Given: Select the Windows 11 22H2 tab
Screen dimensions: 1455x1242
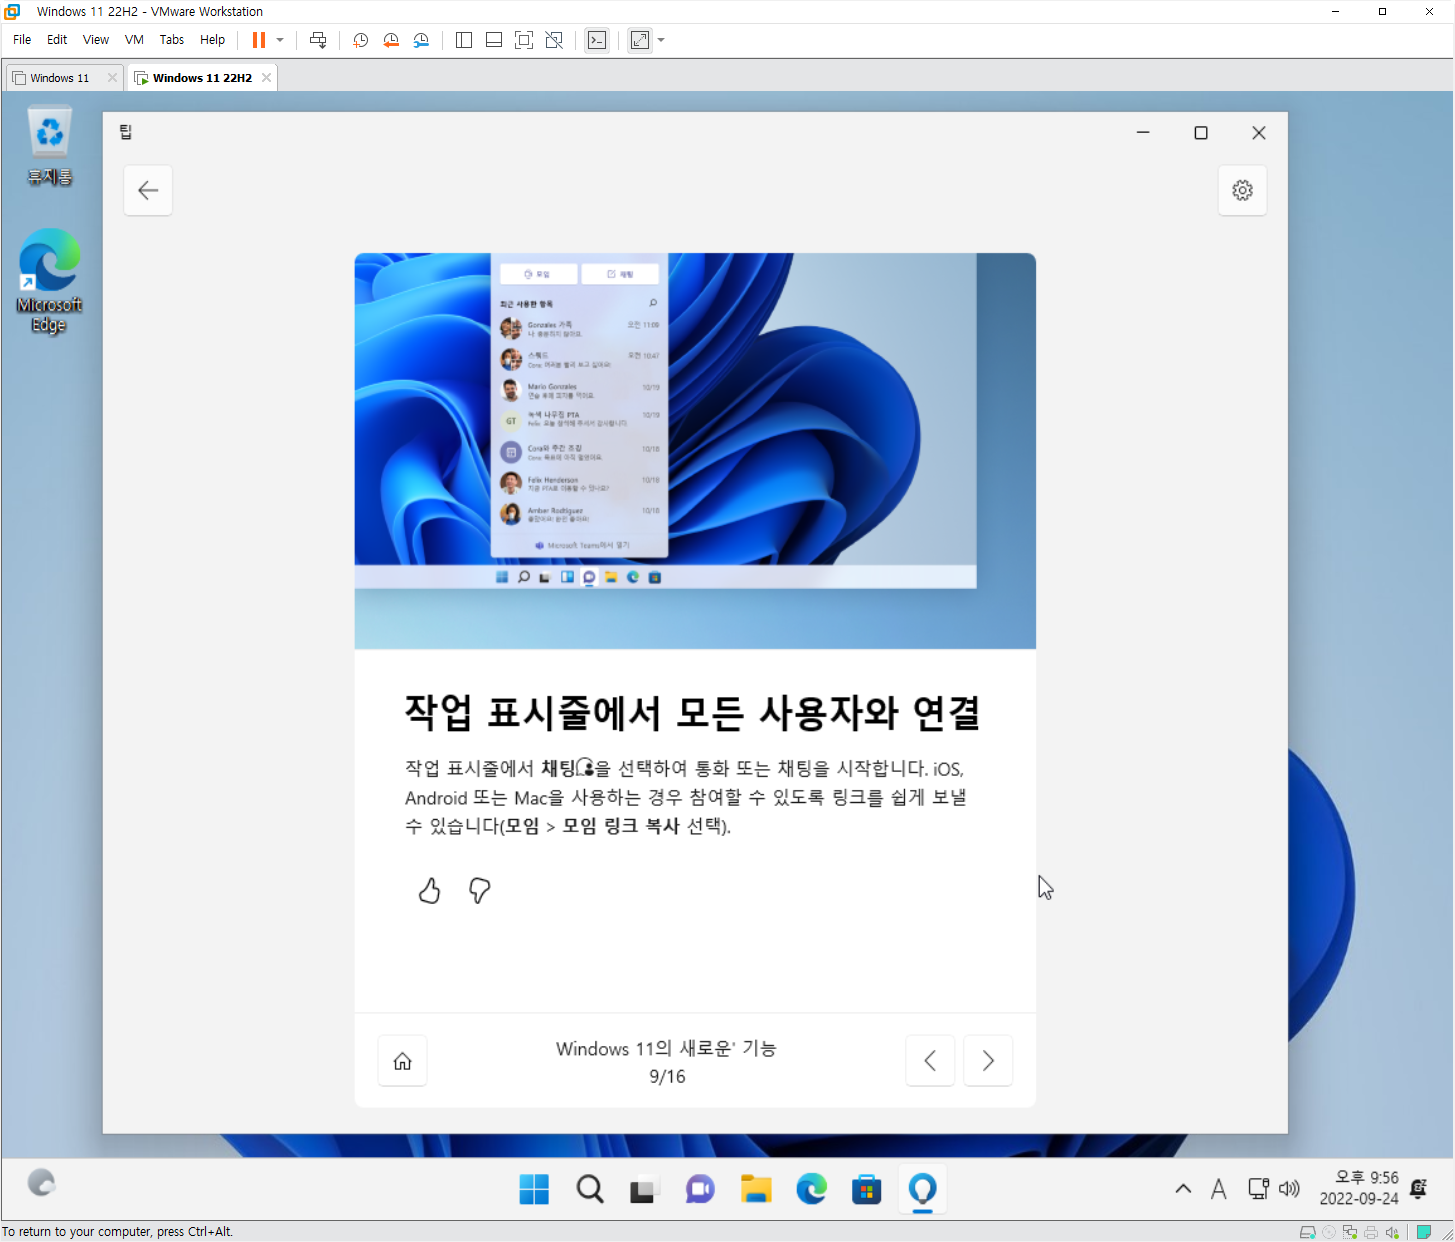Looking at the screenshot, I should pos(202,78).
